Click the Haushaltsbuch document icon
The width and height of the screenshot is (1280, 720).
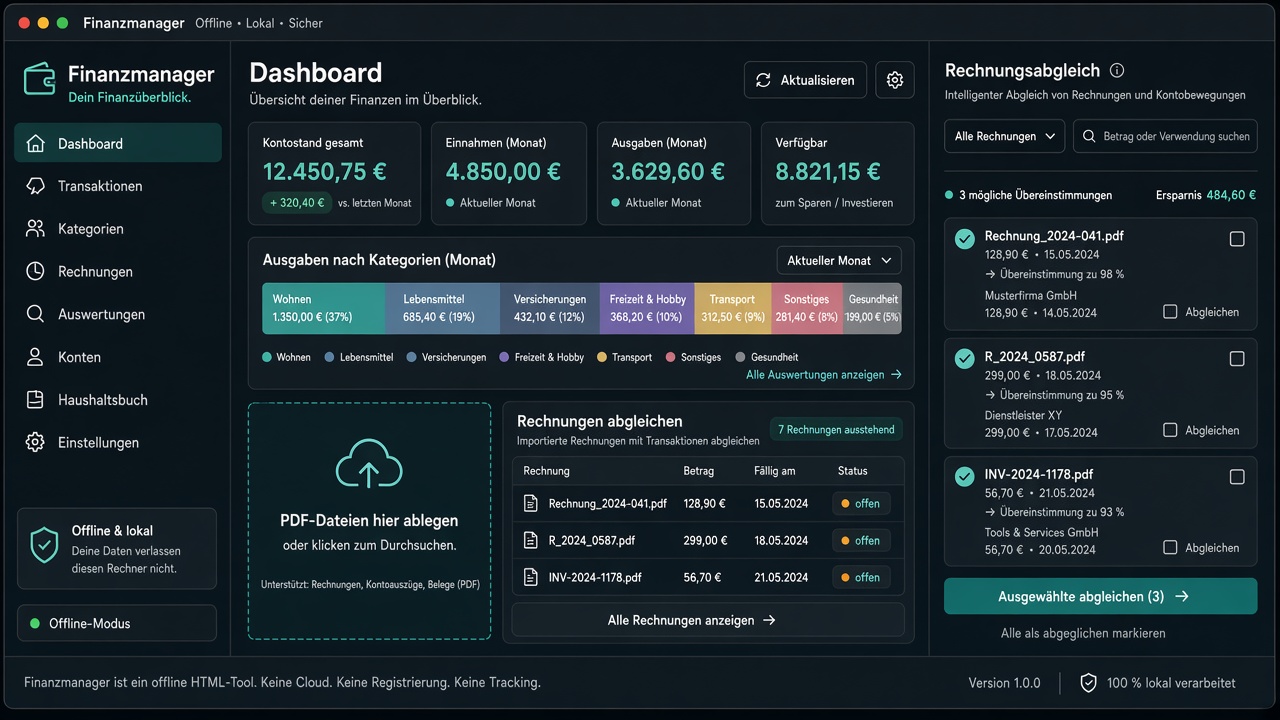click(35, 400)
